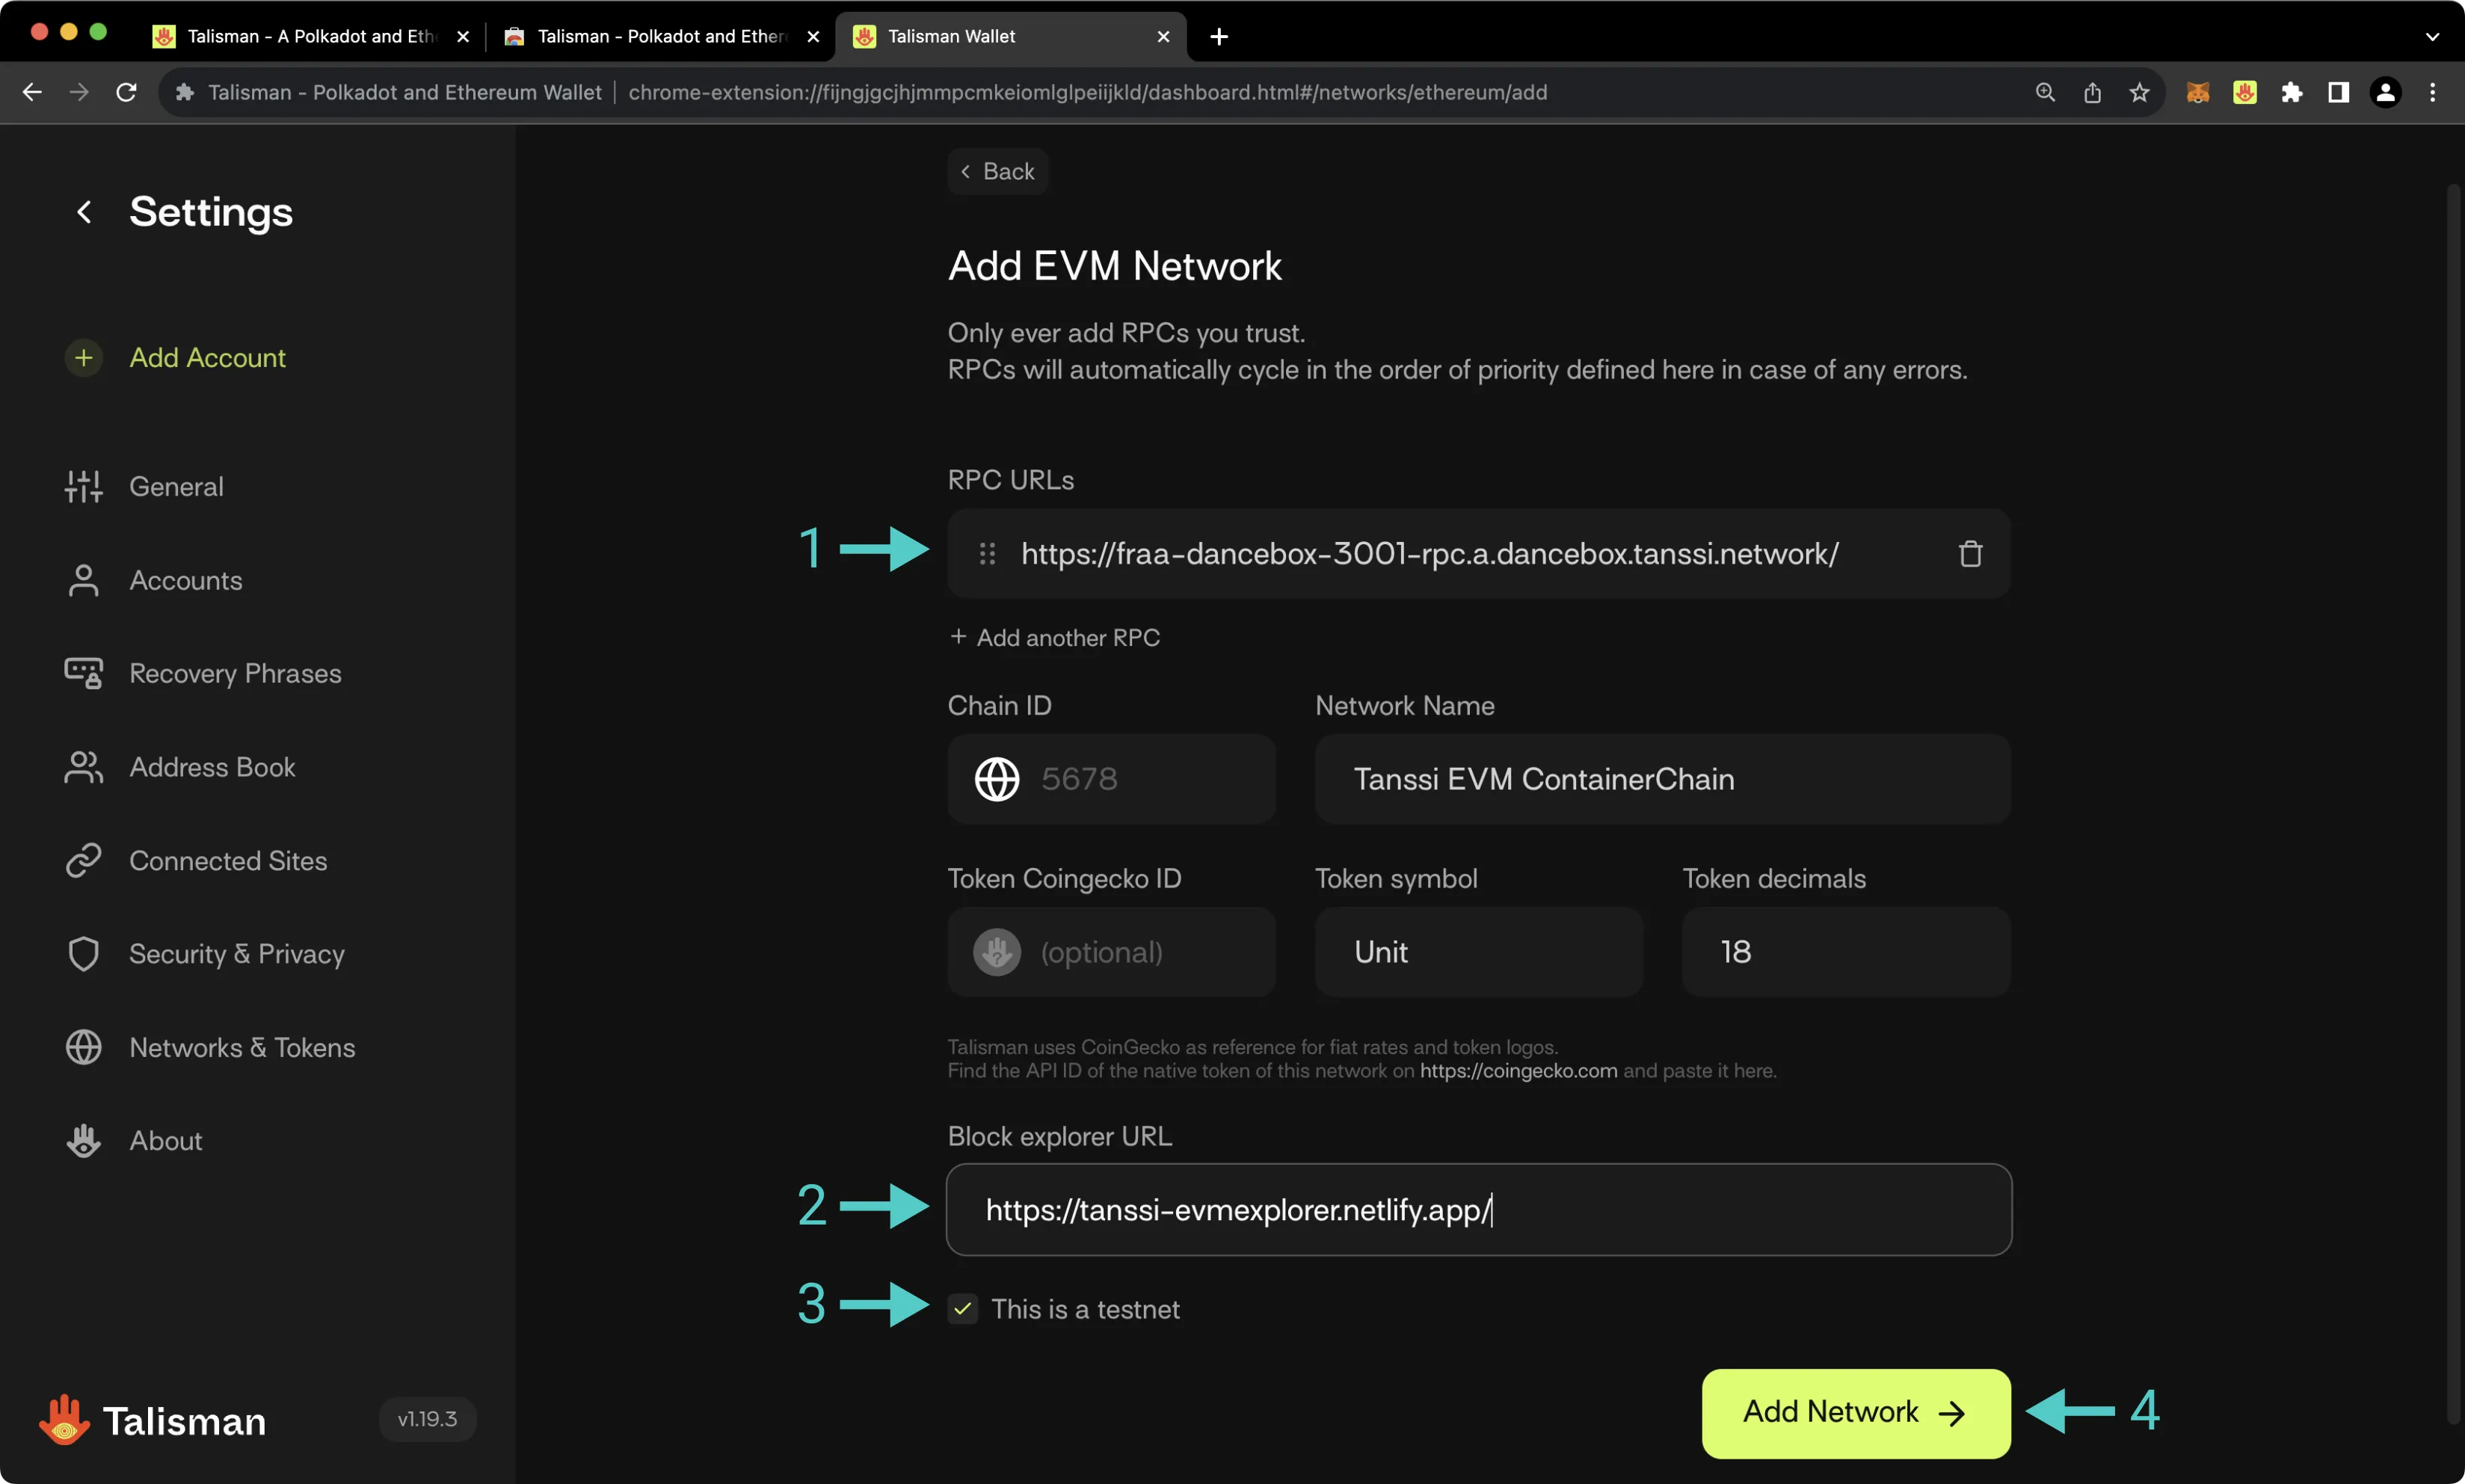Image resolution: width=2465 pixels, height=1484 pixels.
Task: Open the coingecko.com link
Action: coord(1518,1071)
